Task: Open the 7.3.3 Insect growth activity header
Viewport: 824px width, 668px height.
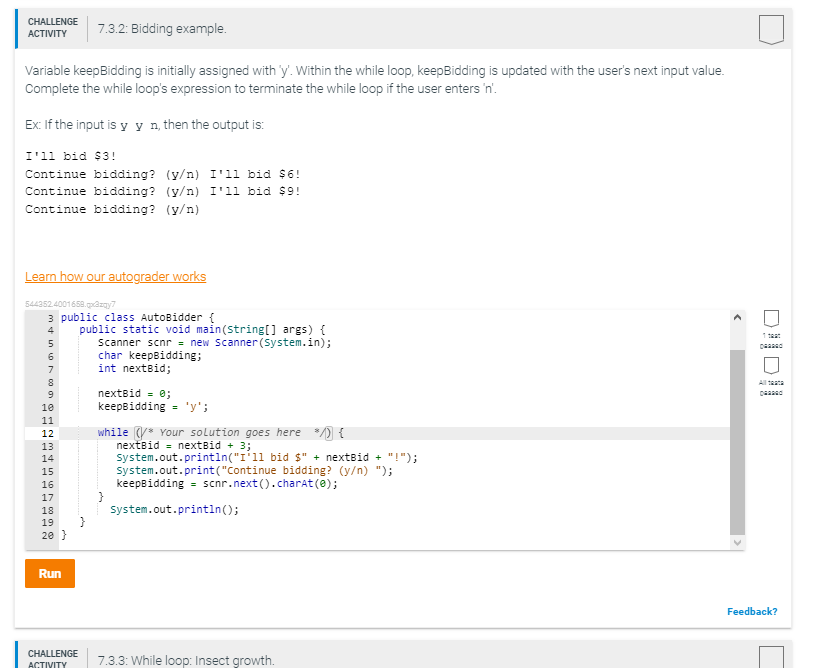Action: (186, 660)
